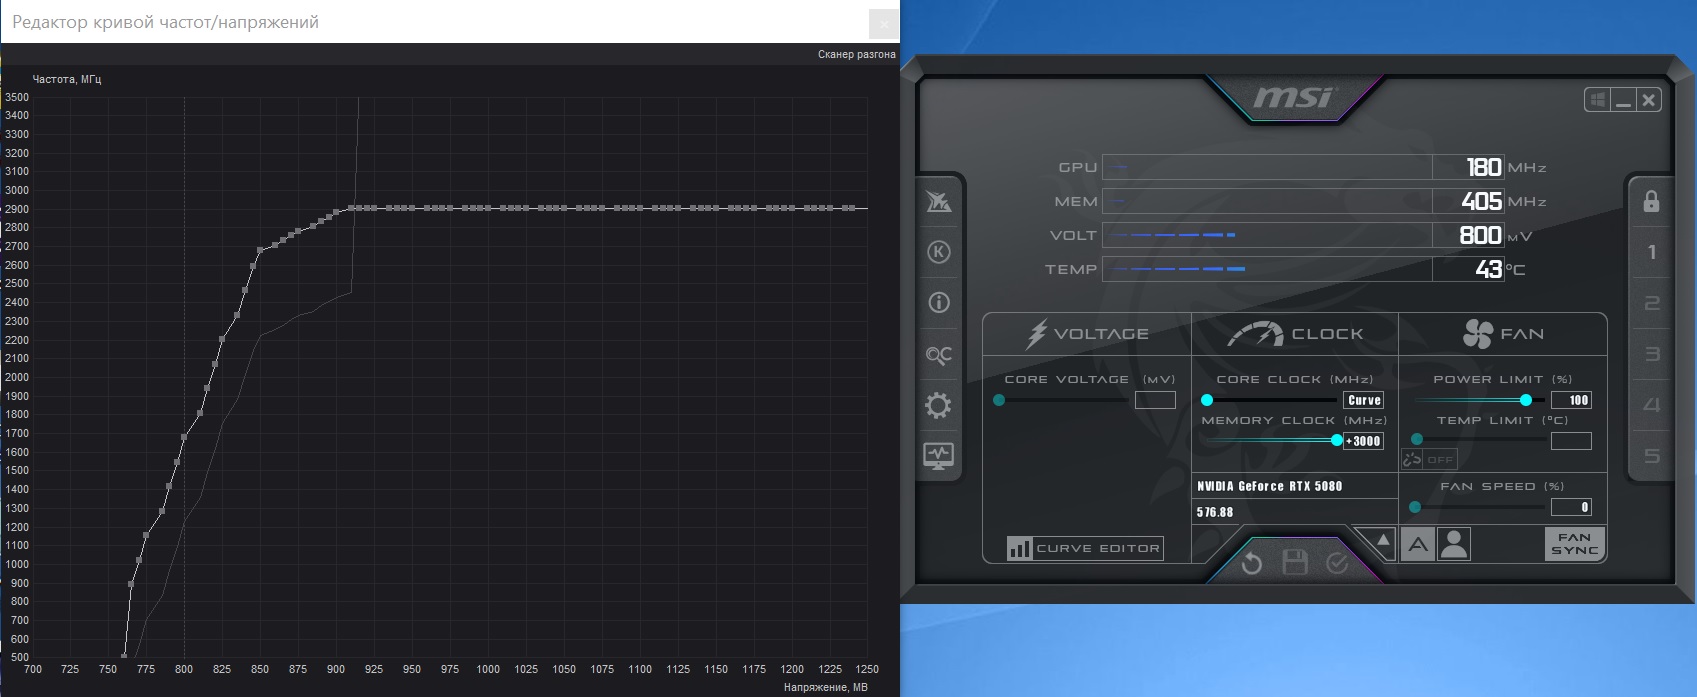Click the Temp Limit slider handle
The image size is (1697, 697).
(x=1417, y=439)
